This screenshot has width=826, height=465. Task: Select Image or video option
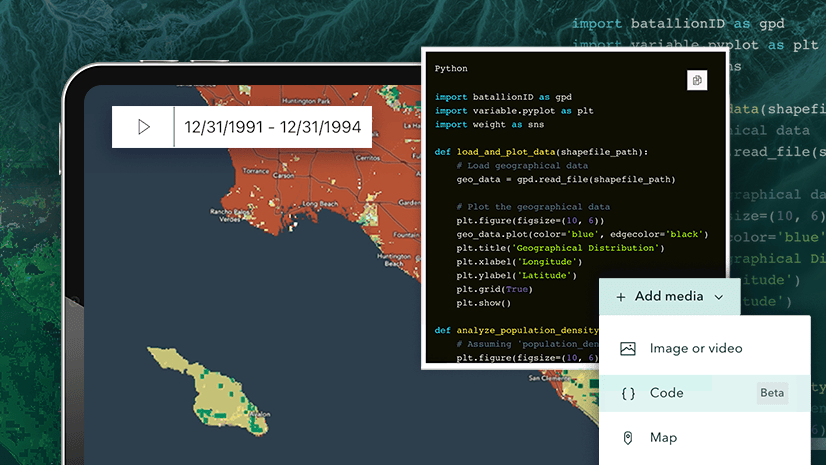point(704,349)
